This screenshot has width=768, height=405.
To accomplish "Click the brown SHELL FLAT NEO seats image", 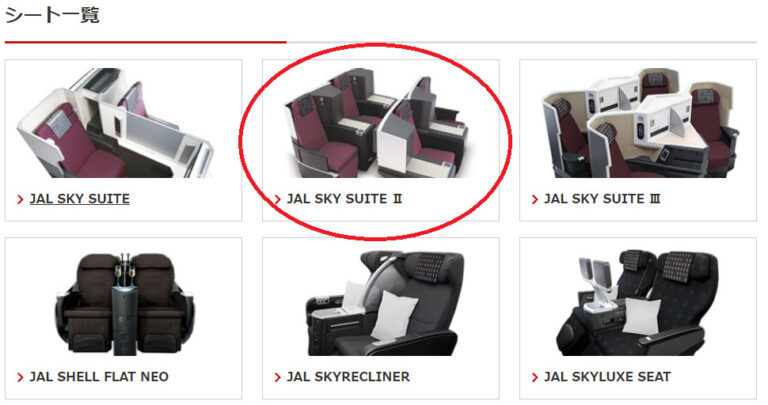I will click(125, 304).
